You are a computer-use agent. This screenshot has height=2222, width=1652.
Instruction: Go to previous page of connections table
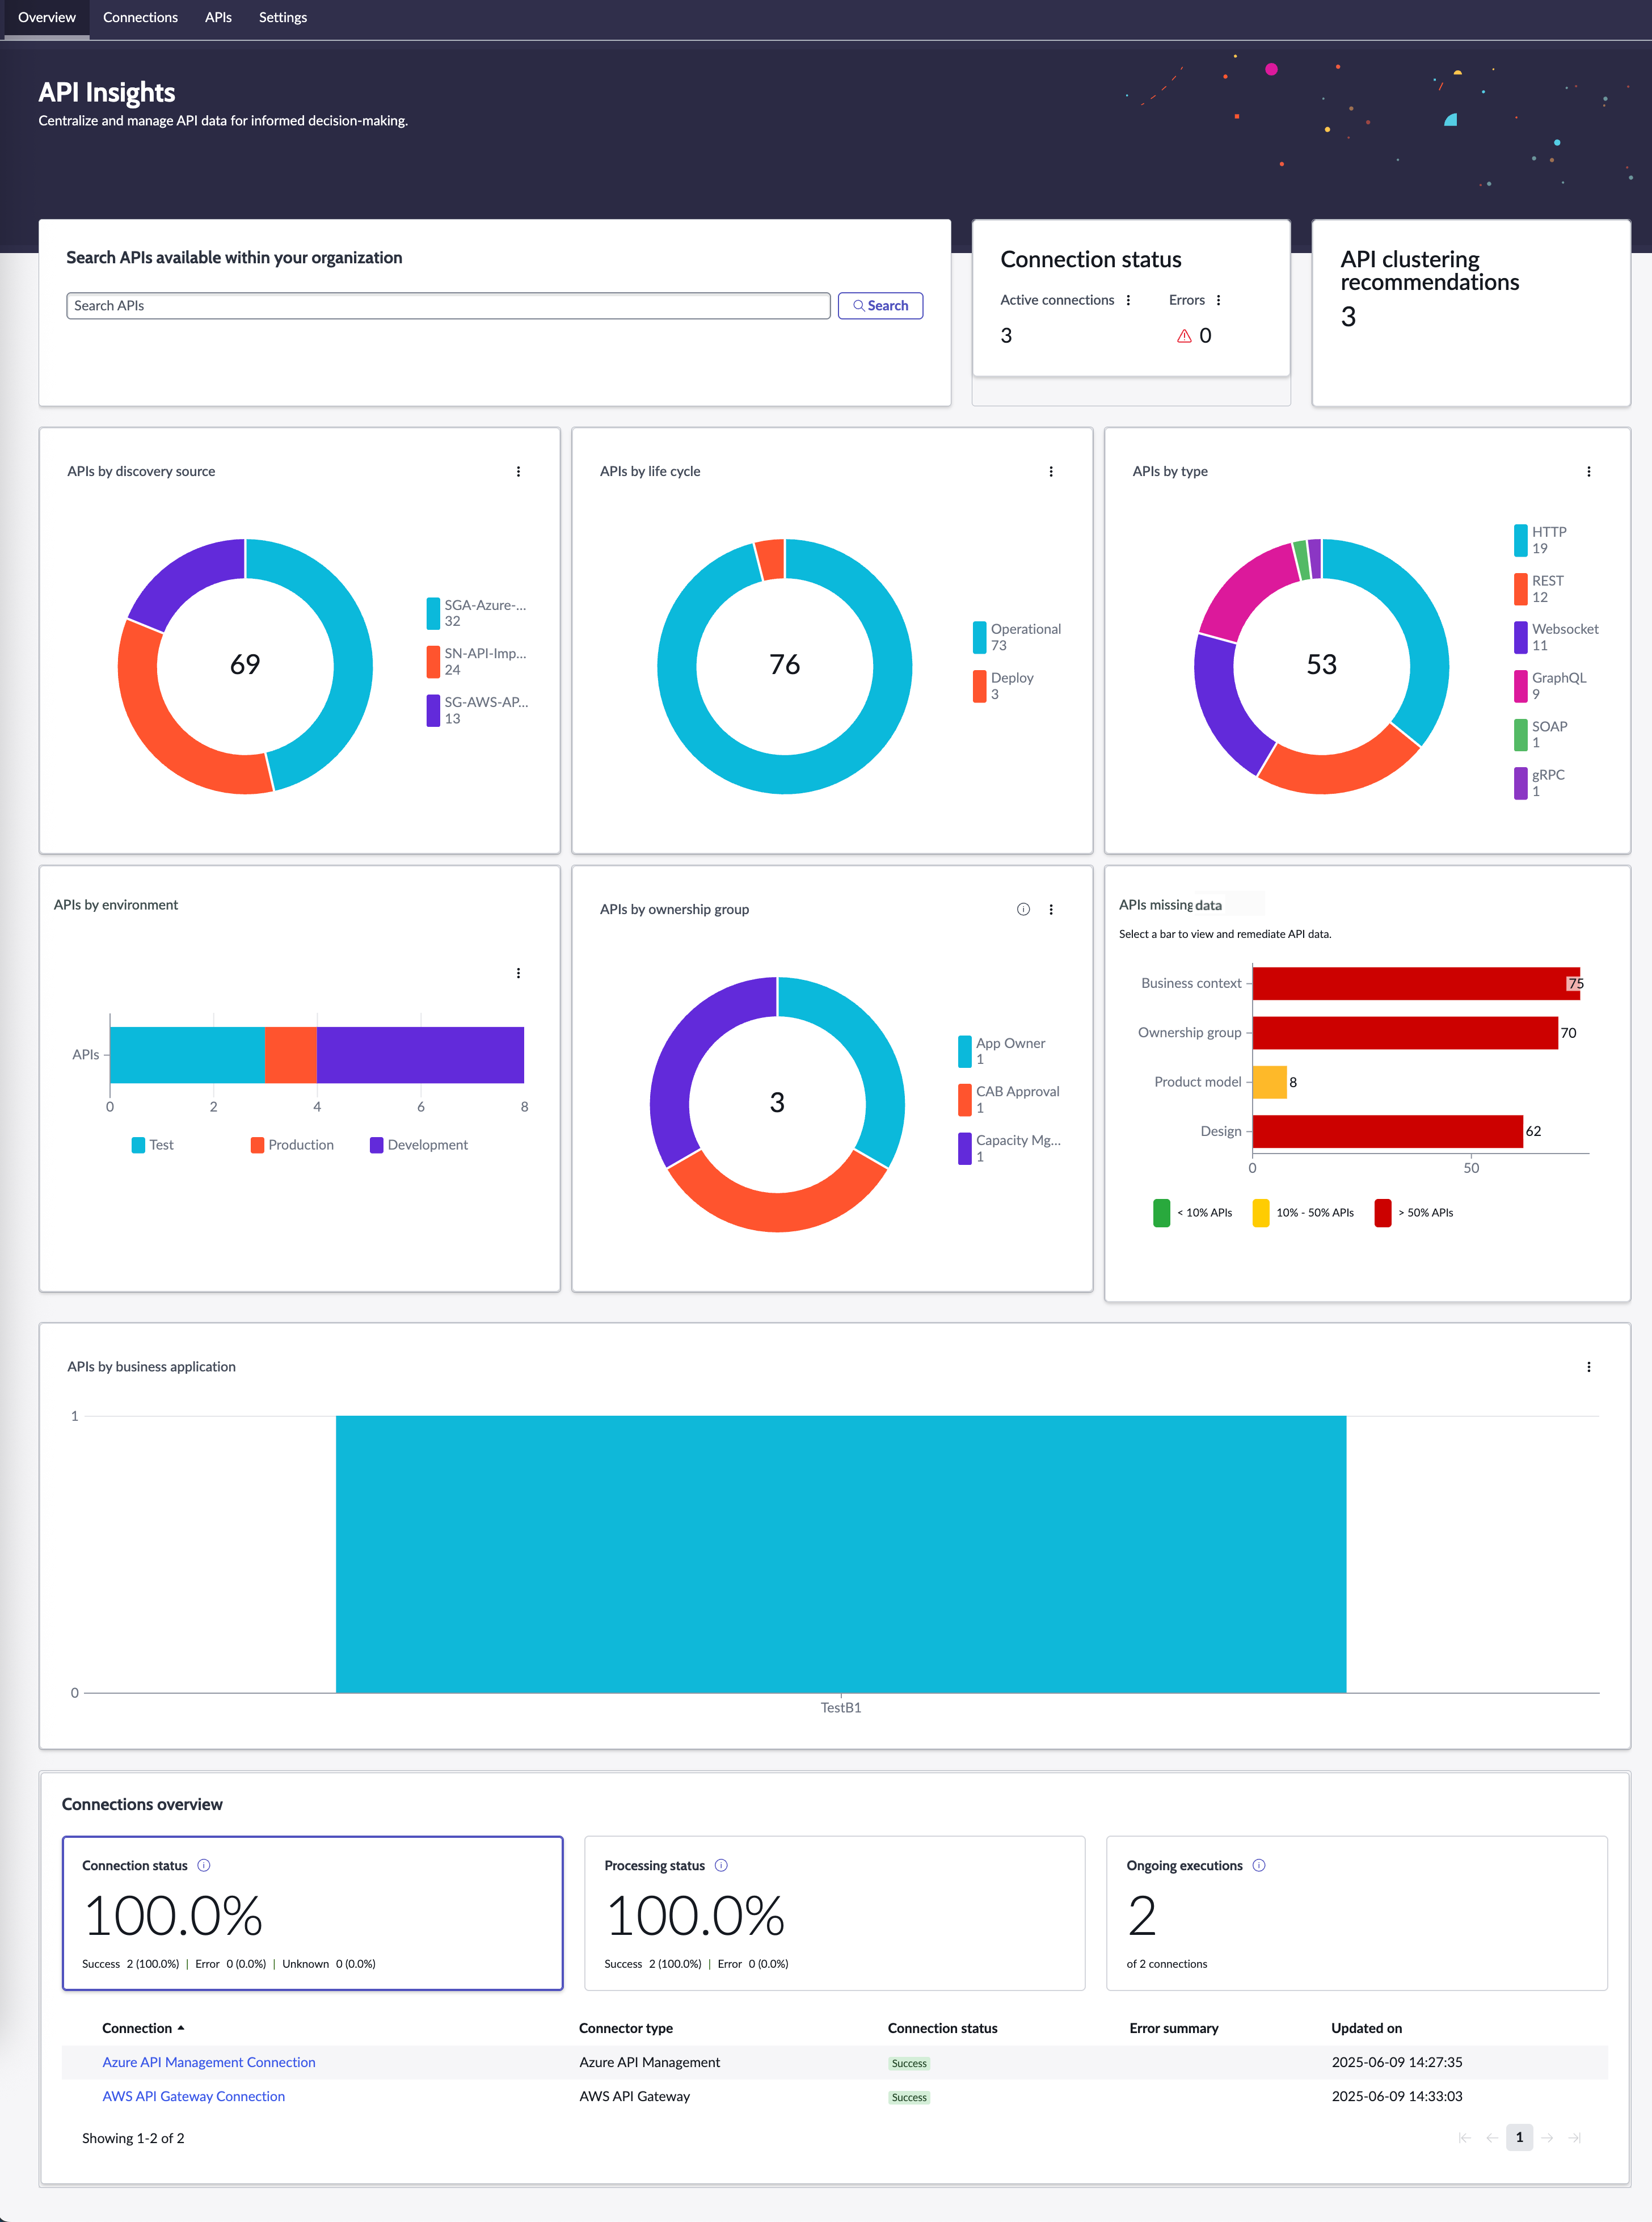pyautogui.click(x=1492, y=2137)
